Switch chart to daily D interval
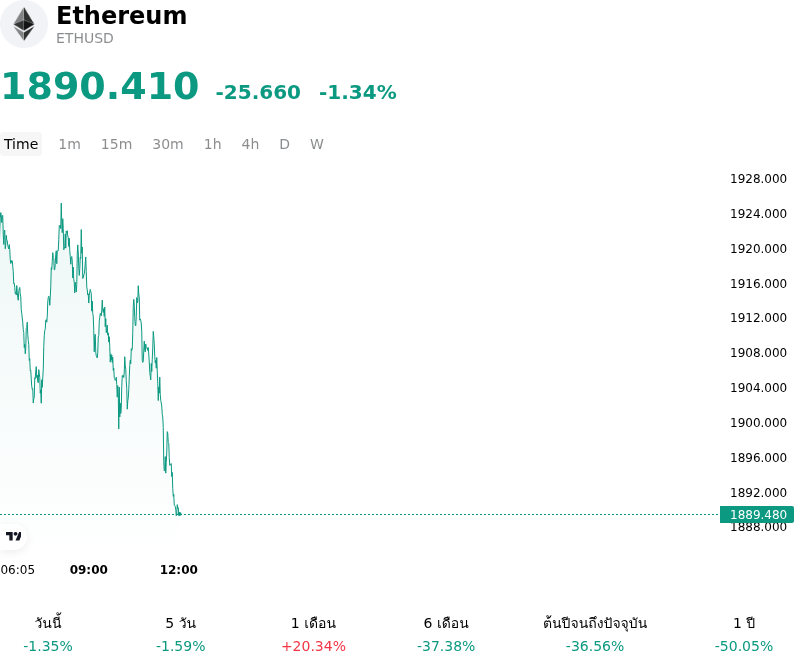Image resolution: width=800 pixels, height=666 pixels. [x=284, y=144]
